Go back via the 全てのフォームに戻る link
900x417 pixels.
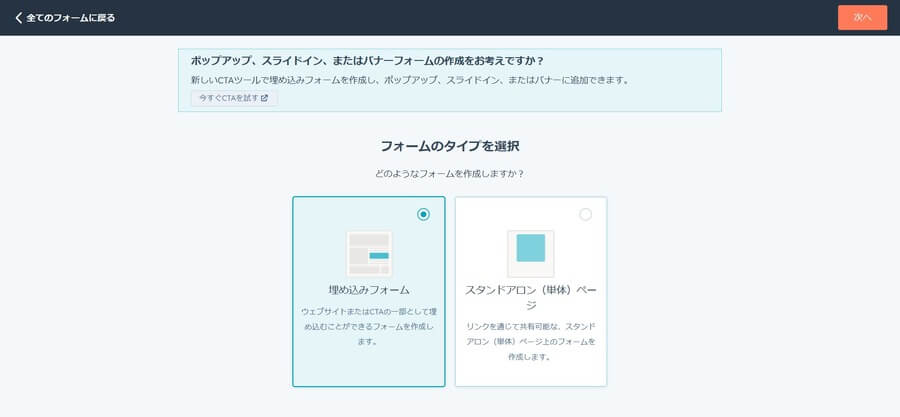click(65, 18)
